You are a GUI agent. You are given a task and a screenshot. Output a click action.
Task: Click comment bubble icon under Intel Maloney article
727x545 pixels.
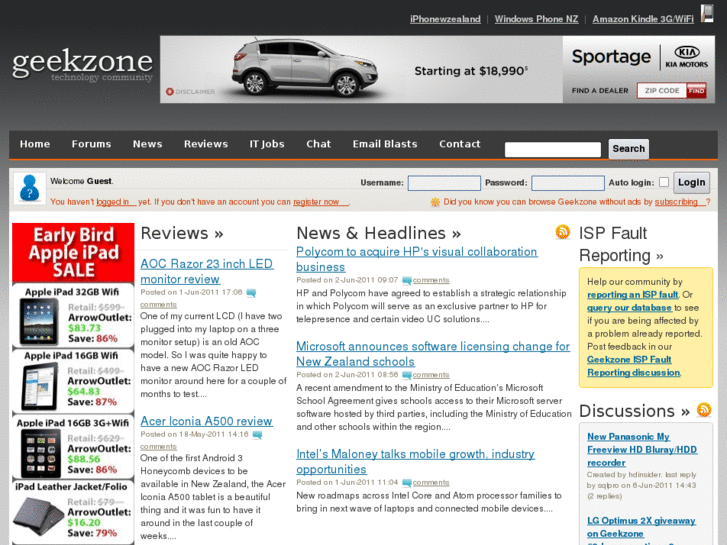(x=407, y=483)
